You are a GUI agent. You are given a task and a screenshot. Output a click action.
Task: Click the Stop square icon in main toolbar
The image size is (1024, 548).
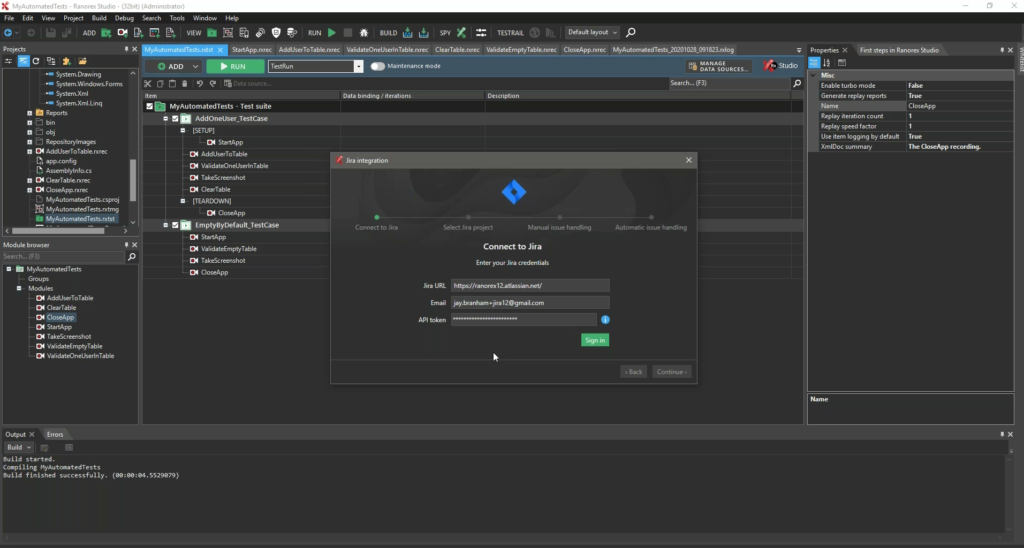coord(347,32)
